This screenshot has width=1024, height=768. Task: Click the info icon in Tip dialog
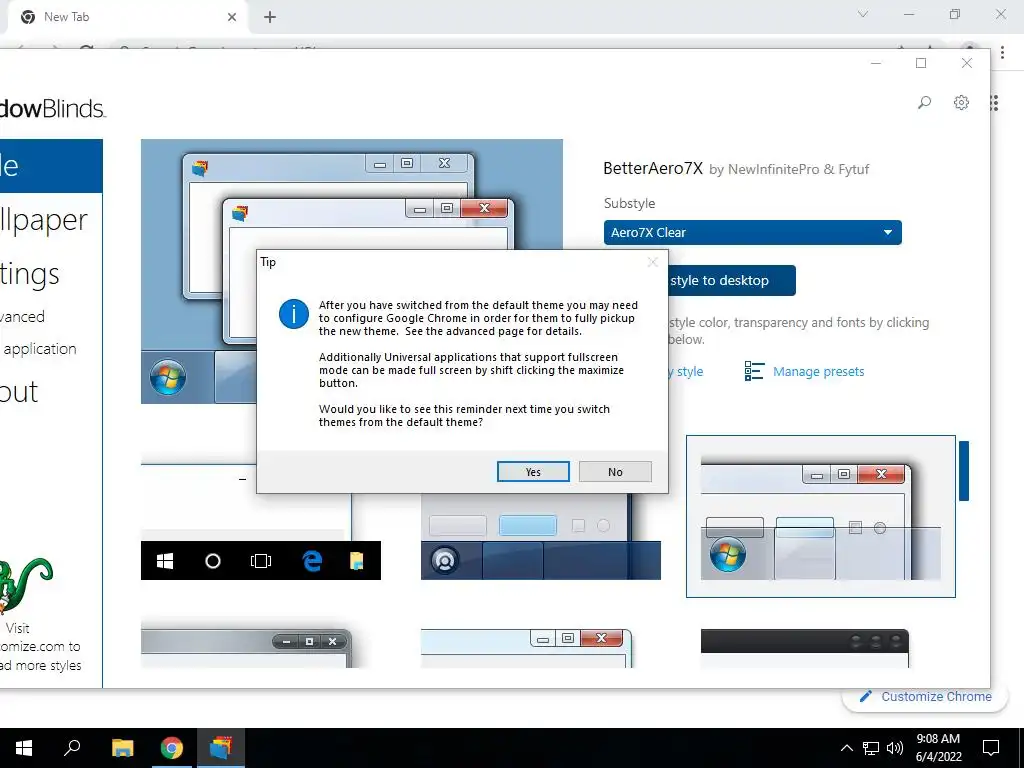click(294, 314)
